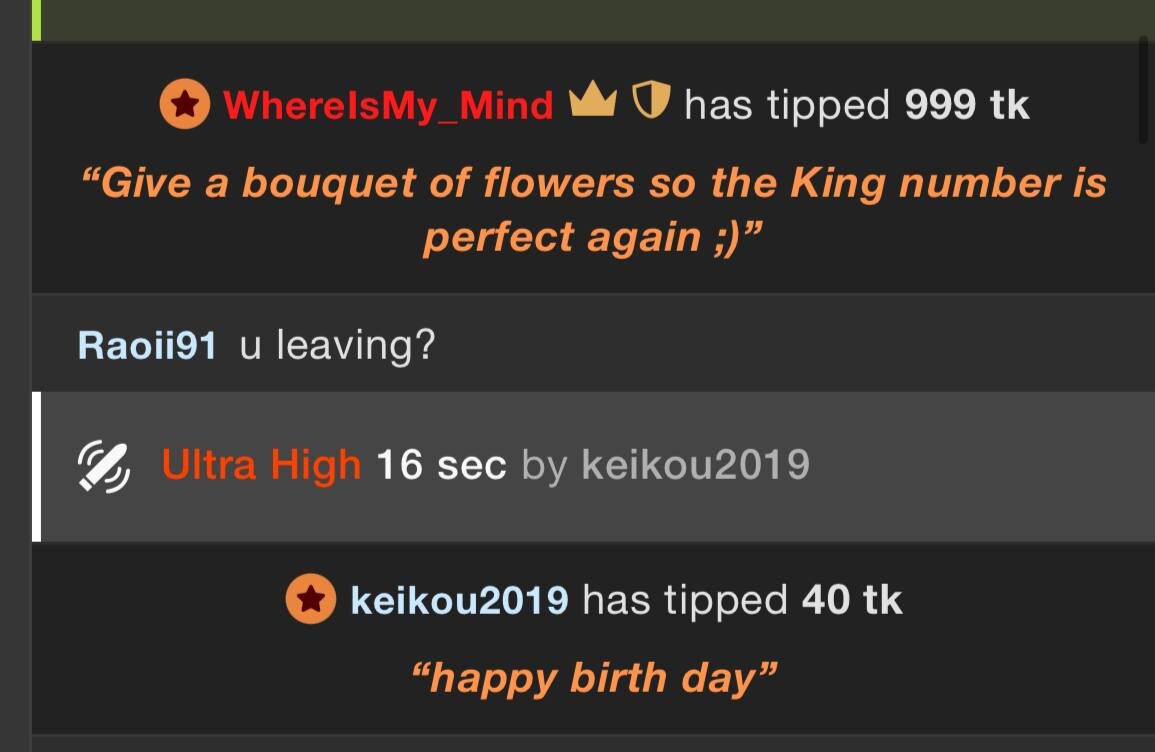Screen dimensions: 1155x752
Task: Click the "u leaving?" chat message
Action: (x=337, y=345)
